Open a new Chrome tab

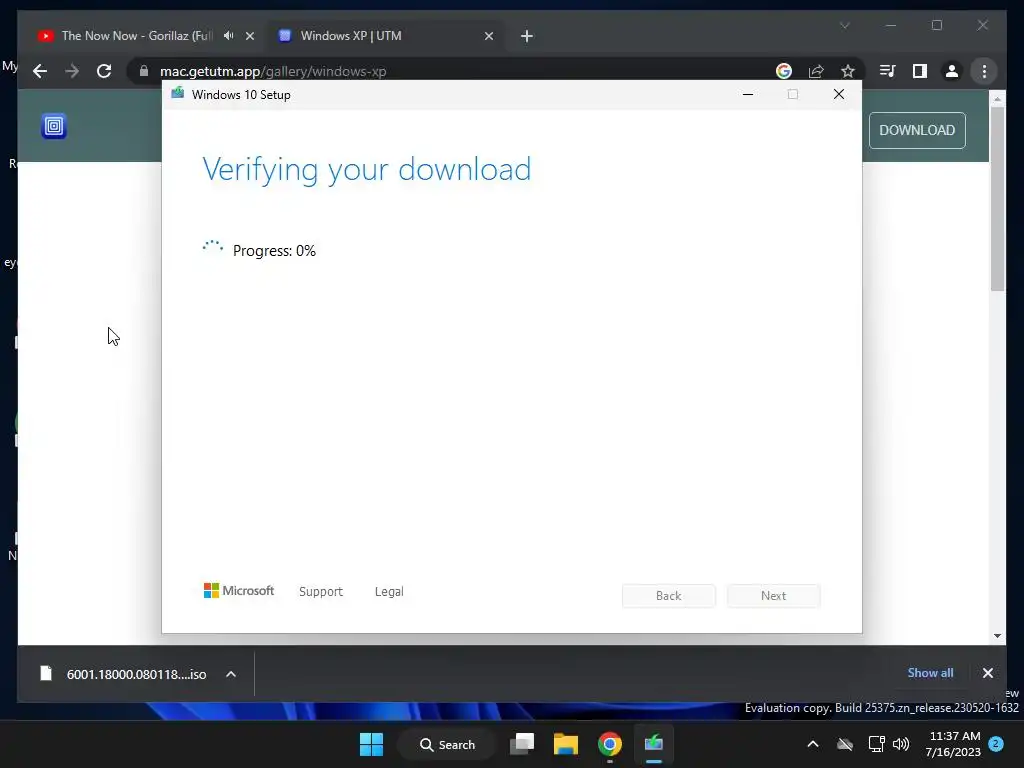527,36
